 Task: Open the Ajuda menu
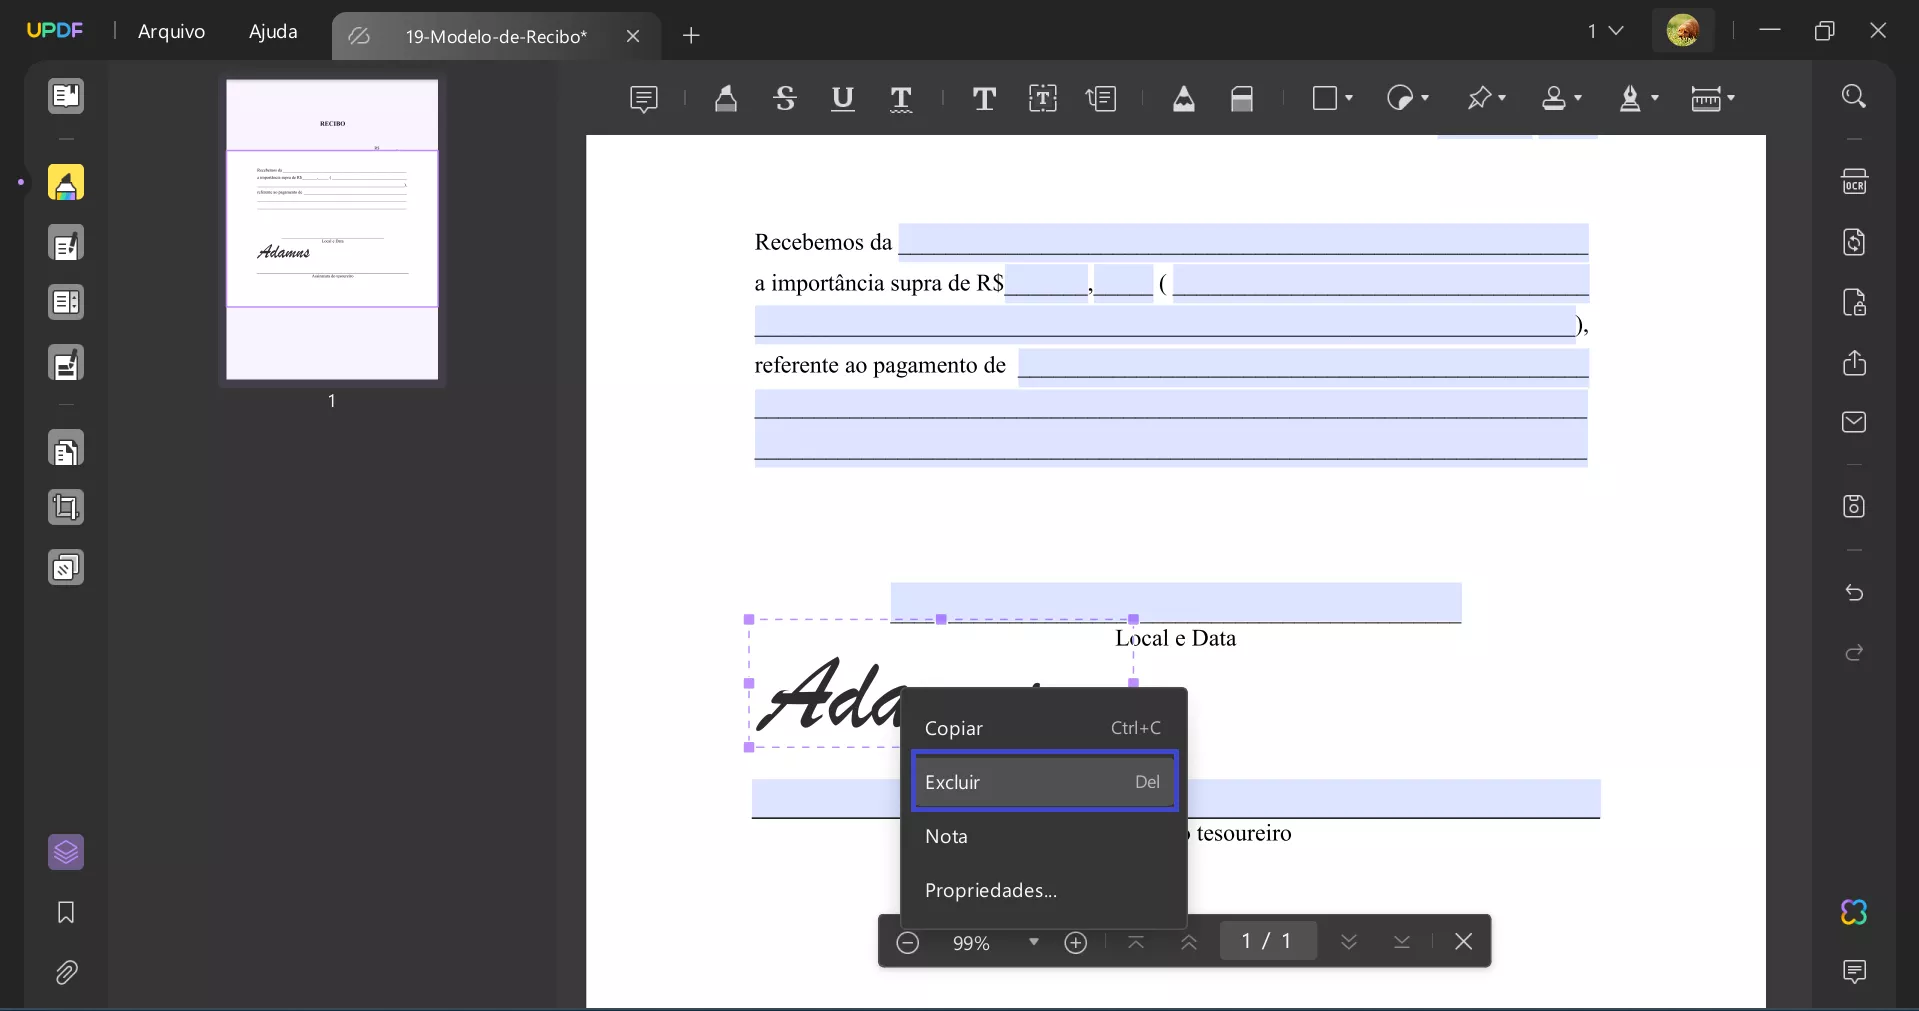click(273, 31)
